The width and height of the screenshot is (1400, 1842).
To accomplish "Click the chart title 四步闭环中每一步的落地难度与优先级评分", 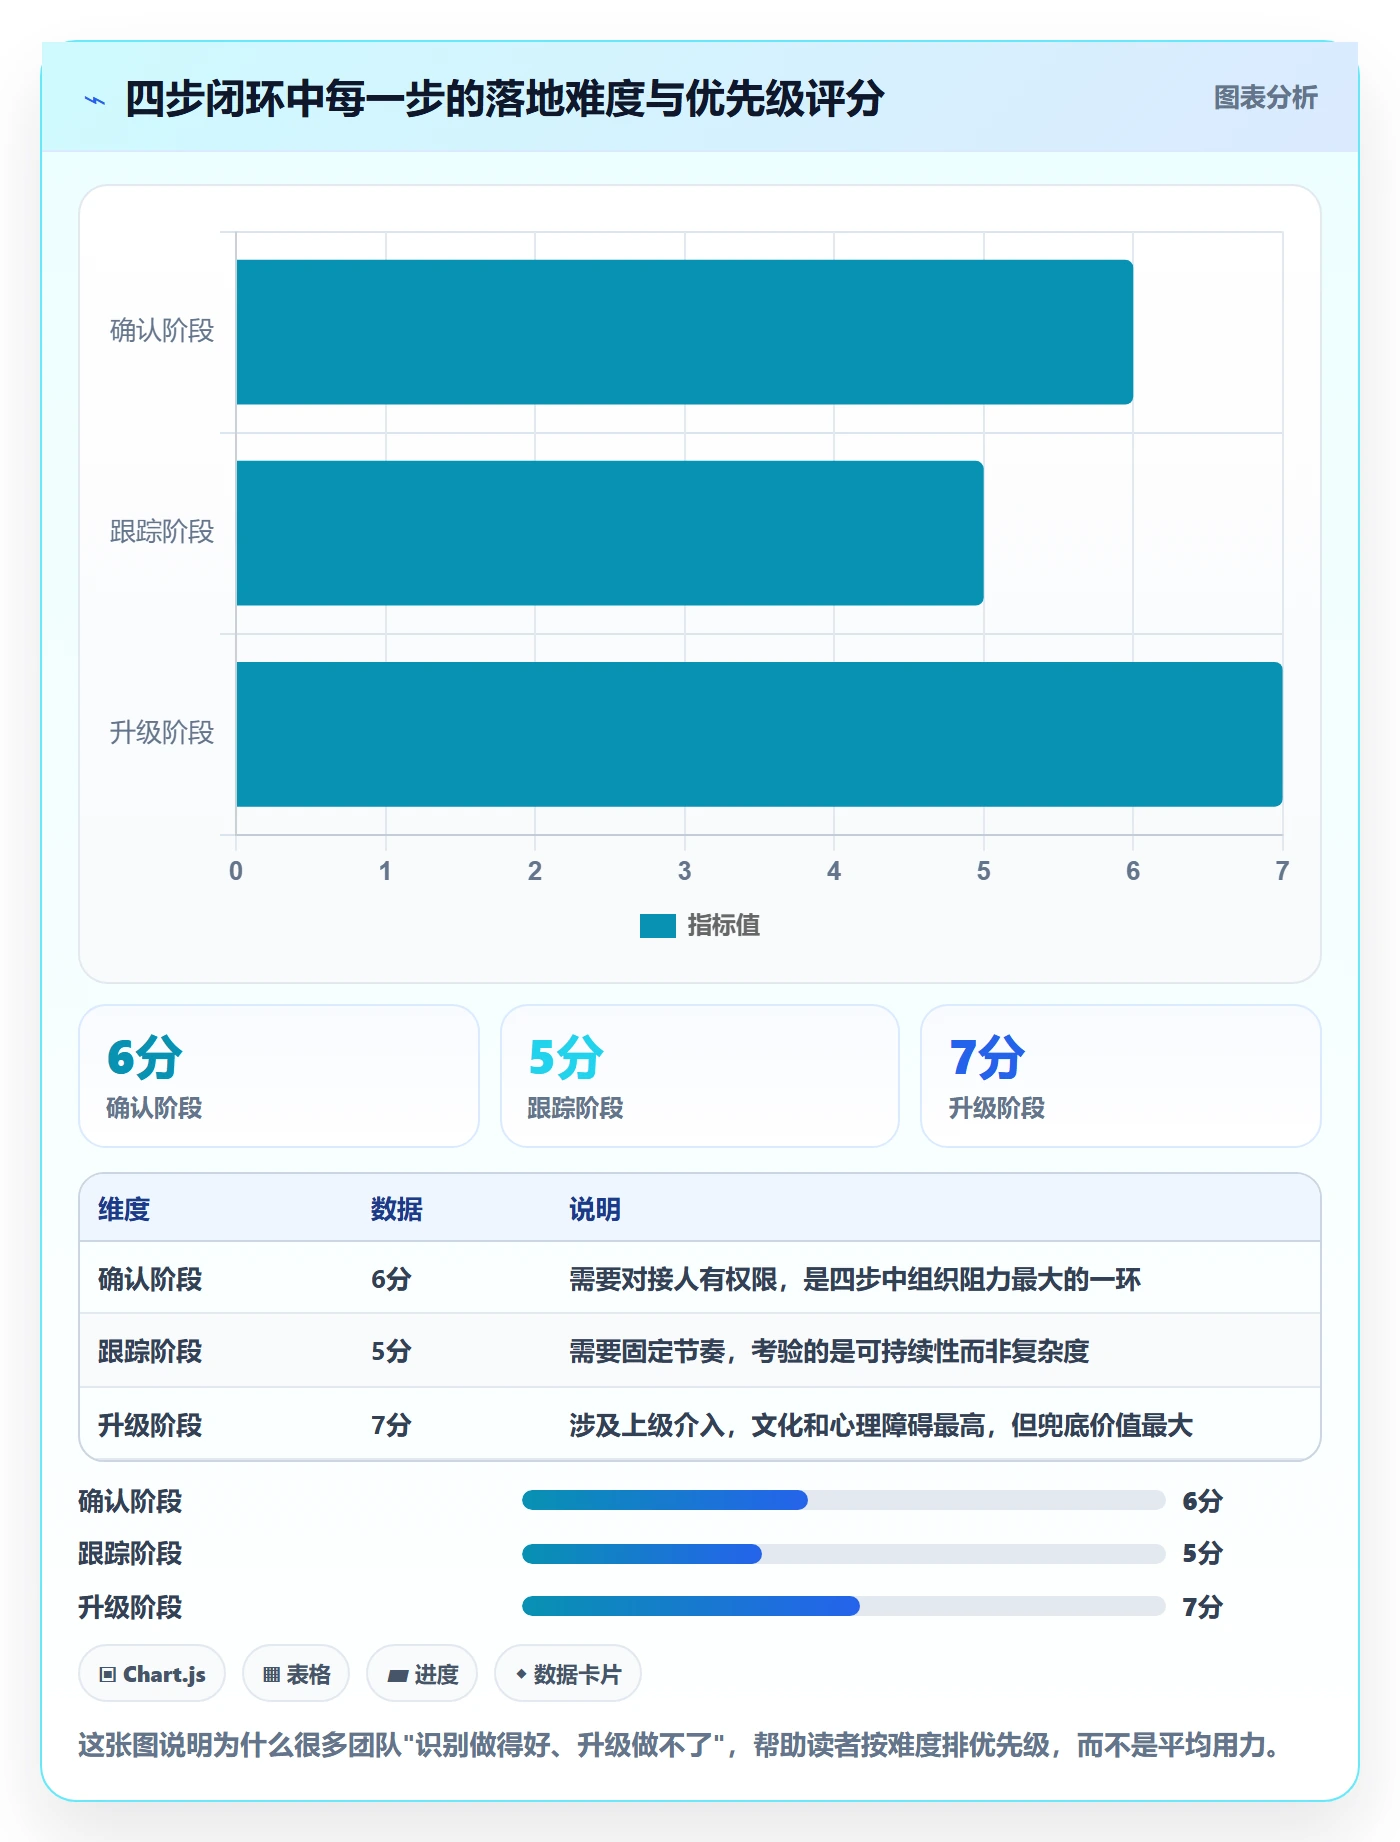I will point(505,99).
